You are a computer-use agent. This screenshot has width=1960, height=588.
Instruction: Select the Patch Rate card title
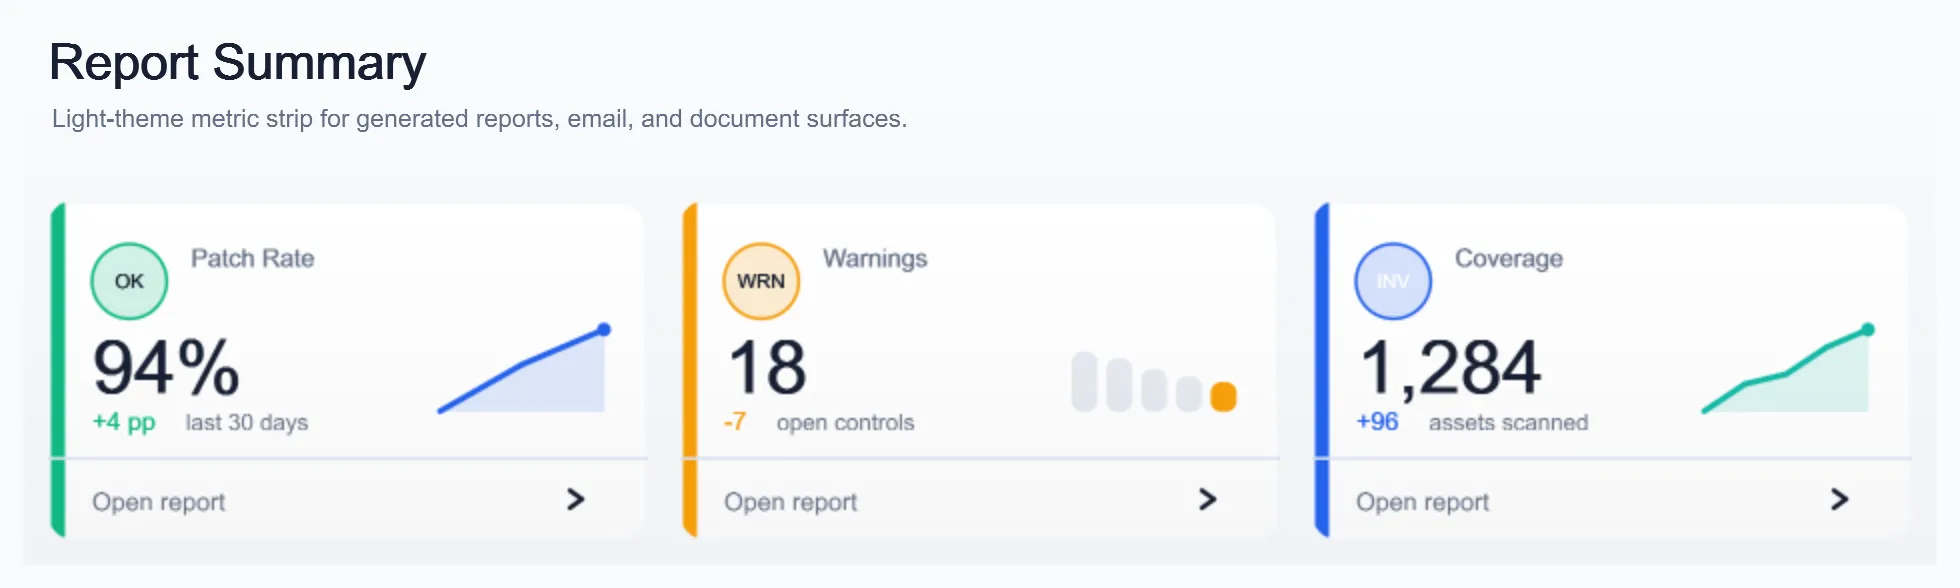[252, 258]
